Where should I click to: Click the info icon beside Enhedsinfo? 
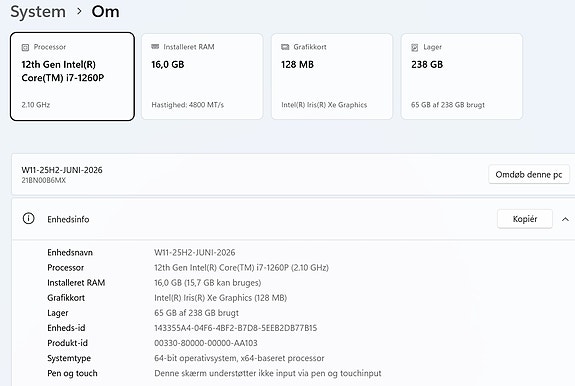pos(29,218)
